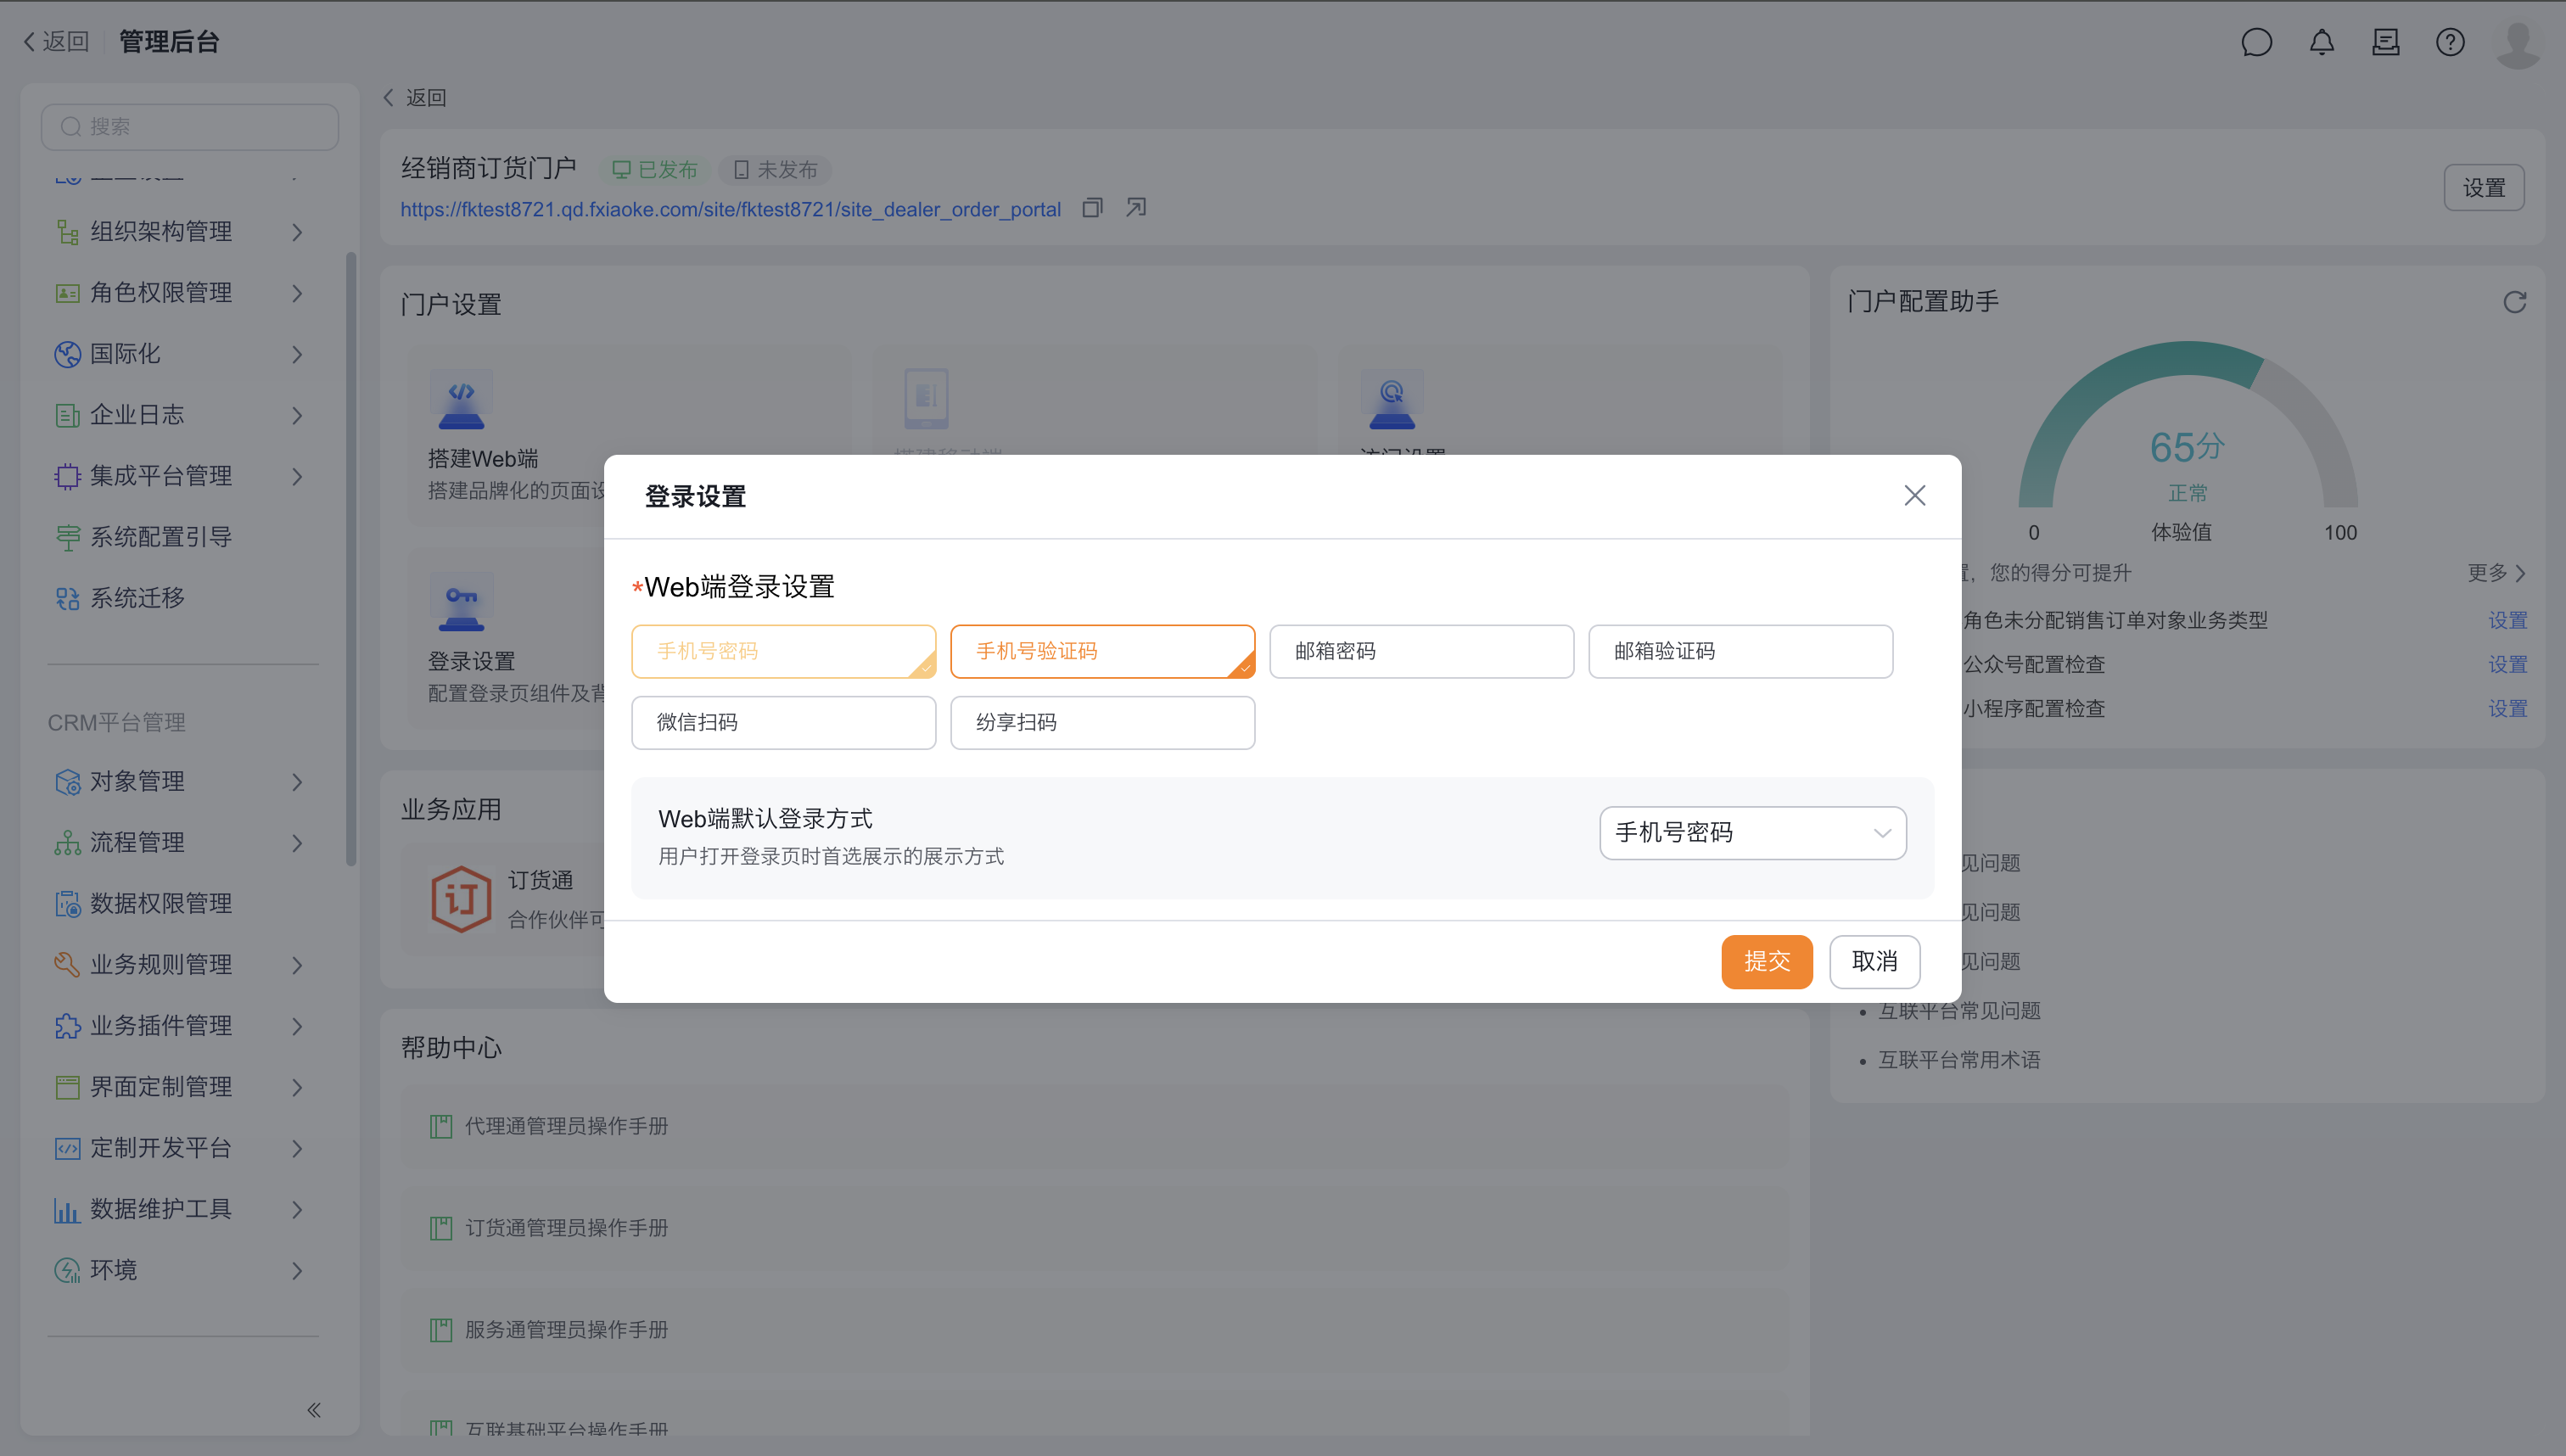Screen dimensions: 2566x1456
Task: Click the task list icon in header
Action: (x=2385, y=42)
